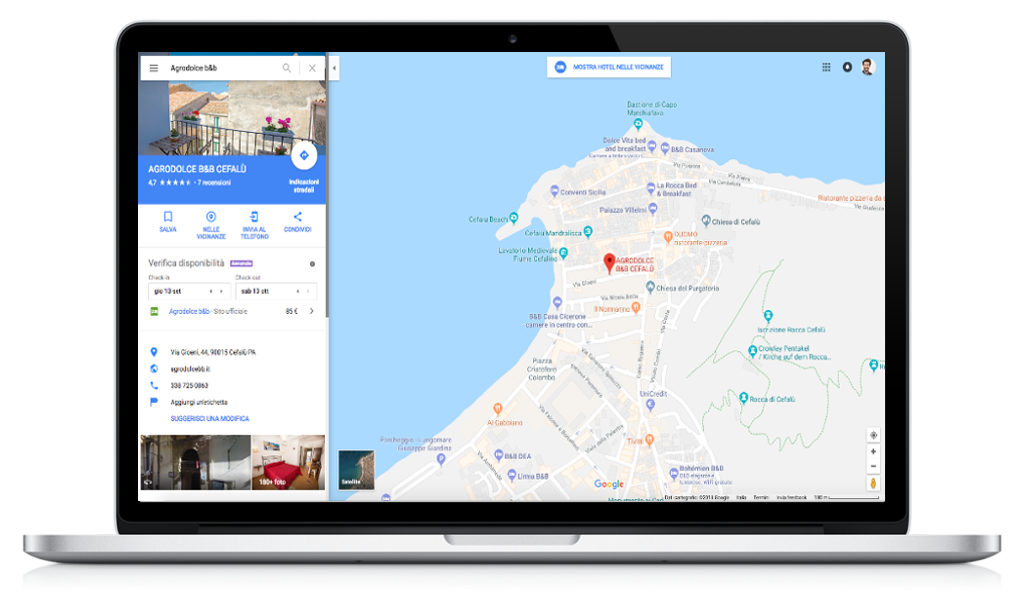
Task: Select La Rocca Bed & Breakfast marker
Action: [650, 188]
